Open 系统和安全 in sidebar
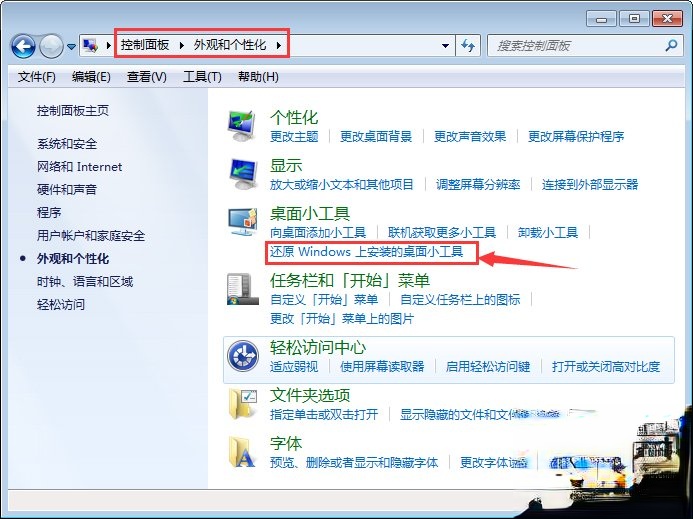The width and height of the screenshot is (693, 519). [67, 144]
